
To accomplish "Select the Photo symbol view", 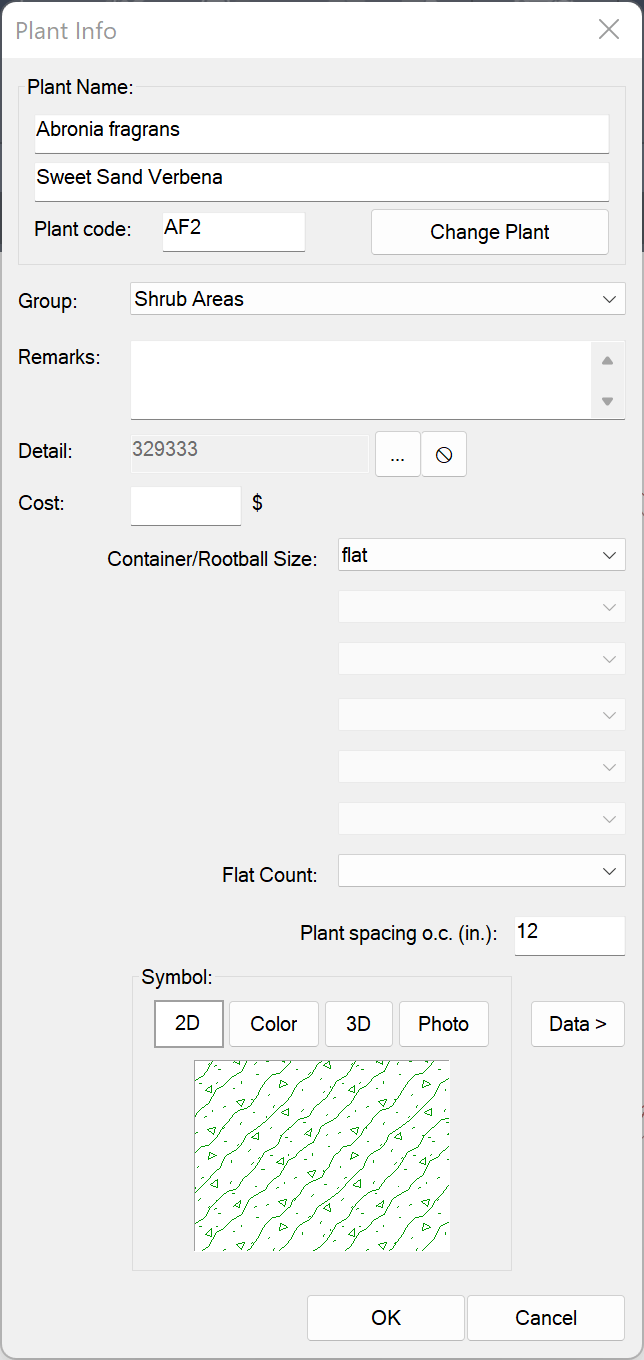I will (x=444, y=1024).
